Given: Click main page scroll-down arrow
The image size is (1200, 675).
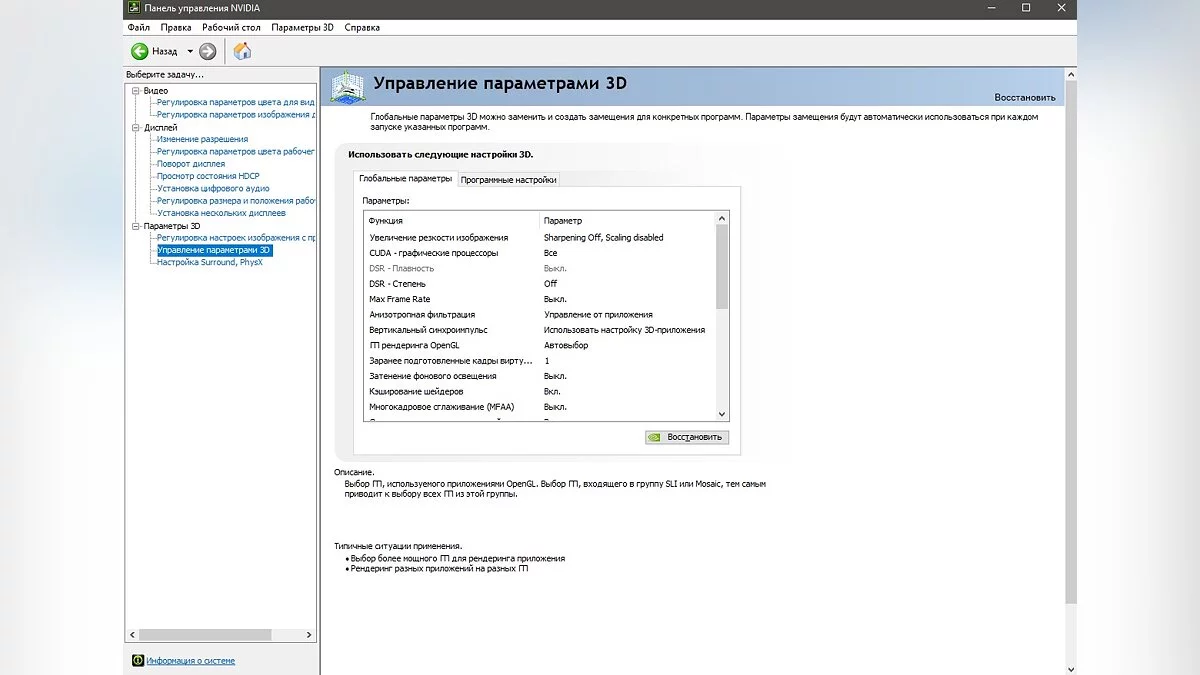Looking at the screenshot, I should pyautogui.click(x=1072, y=669).
